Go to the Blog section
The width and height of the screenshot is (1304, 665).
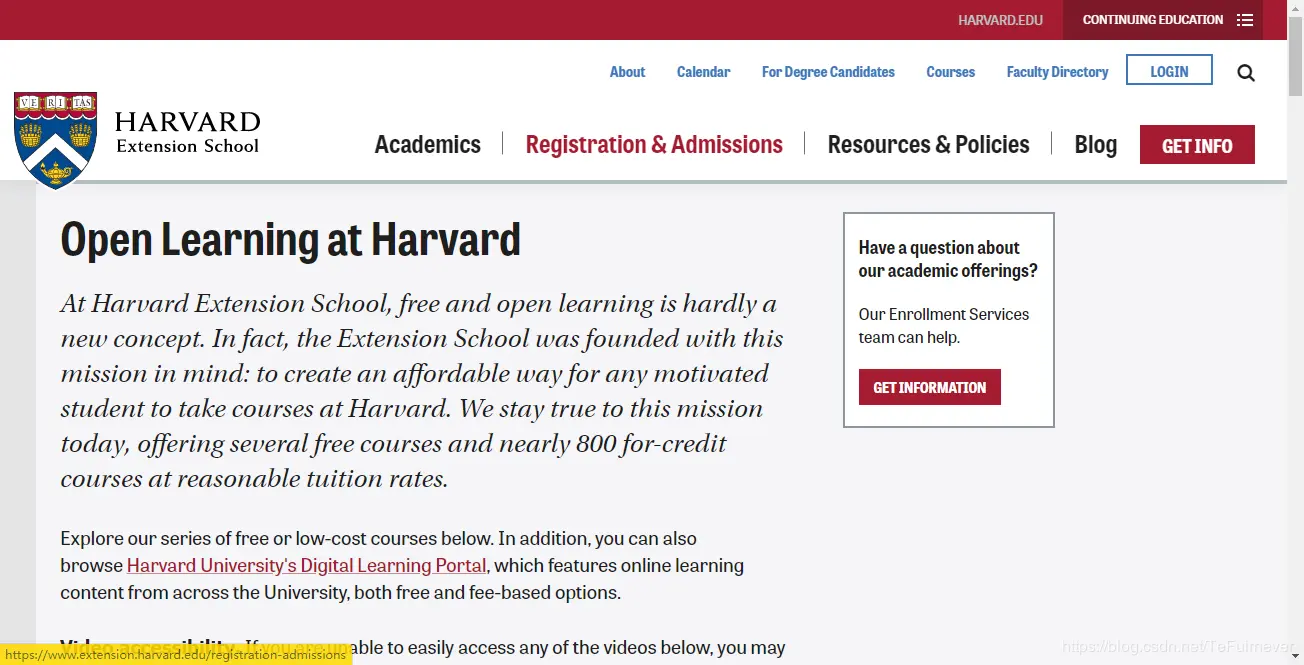[1095, 145]
